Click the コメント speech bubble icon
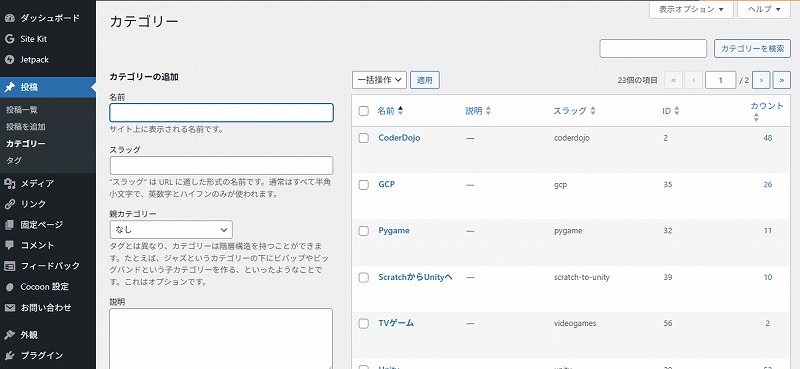Image resolution: width=800 pixels, height=369 pixels. pyautogui.click(x=9, y=245)
